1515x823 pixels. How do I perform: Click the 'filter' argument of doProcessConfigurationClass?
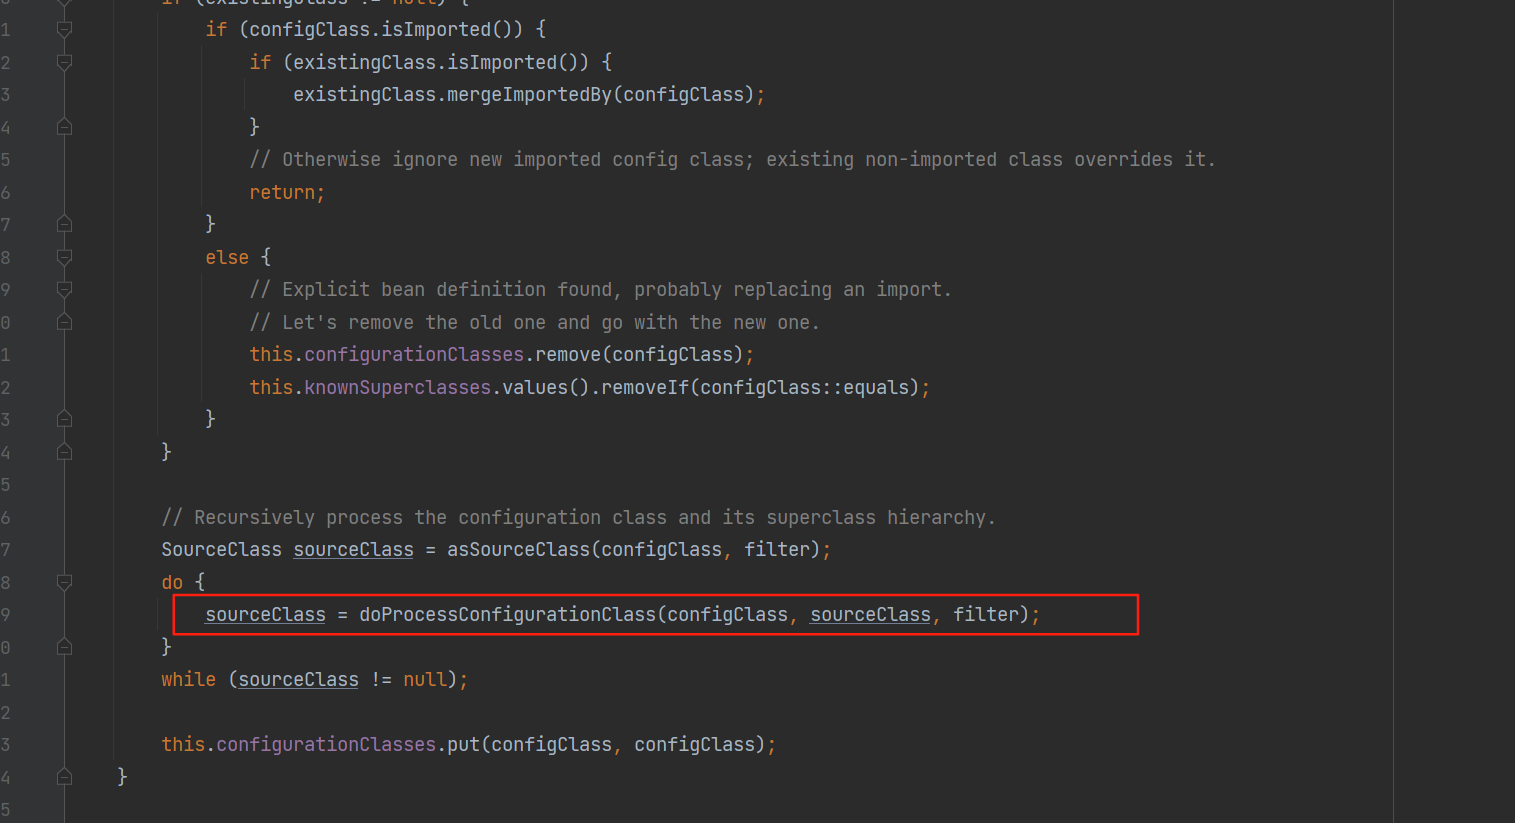985,614
